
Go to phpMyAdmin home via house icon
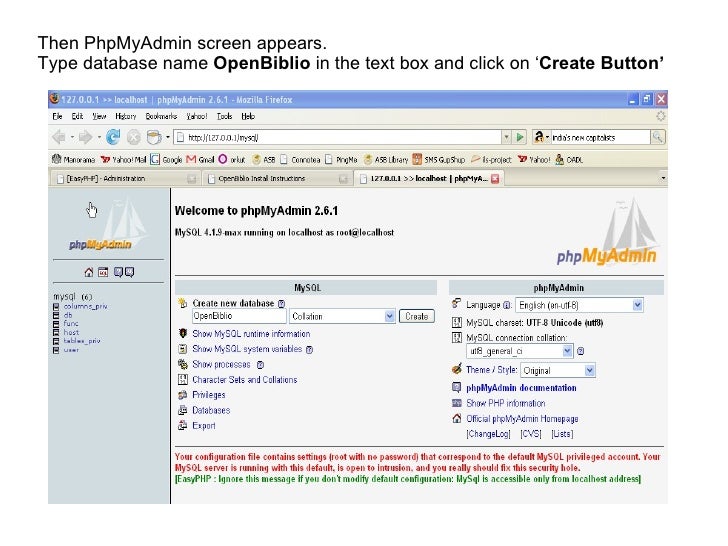click(x=89, y=272)
